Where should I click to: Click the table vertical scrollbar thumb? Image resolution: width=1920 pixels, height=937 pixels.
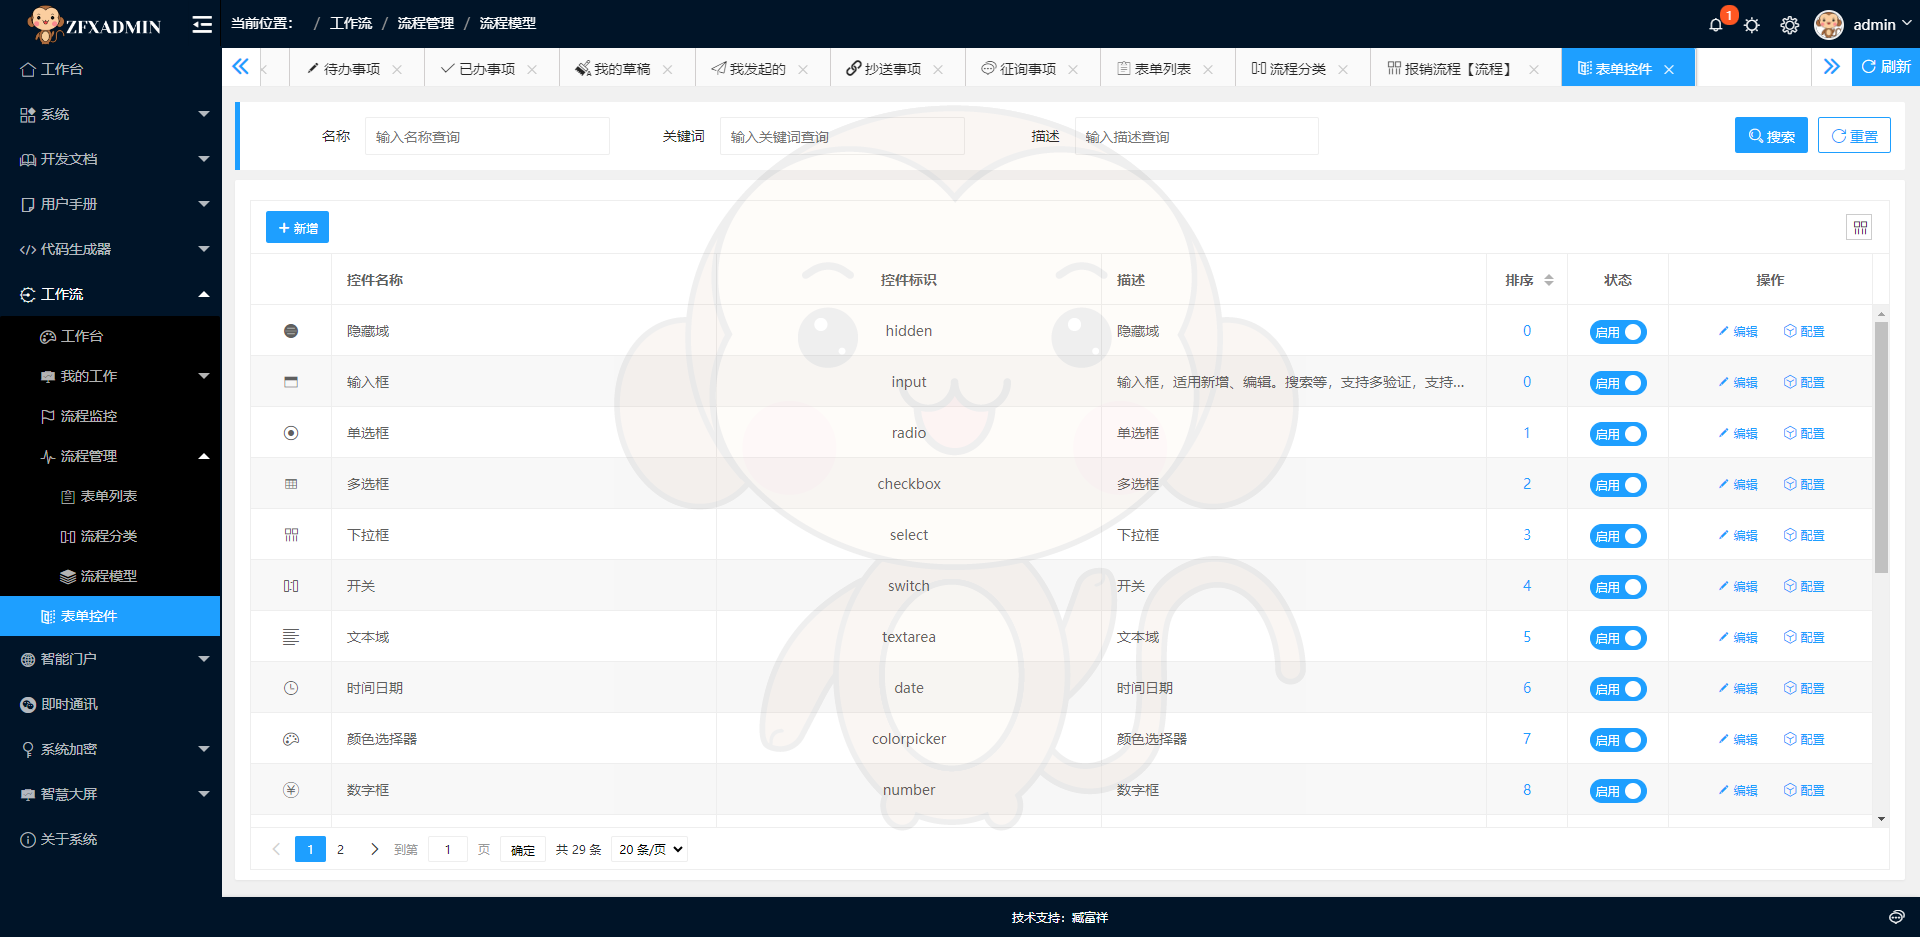tap(1881, 447)
